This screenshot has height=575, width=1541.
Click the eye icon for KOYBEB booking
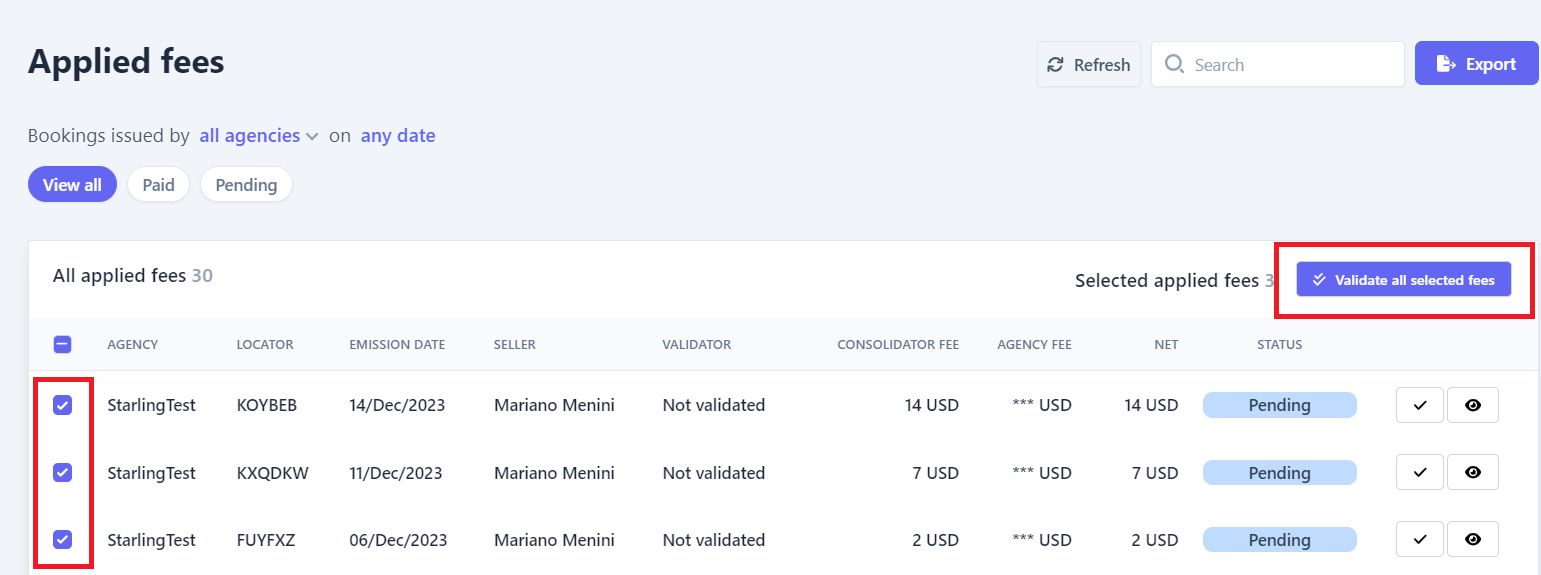point(1473,405)
